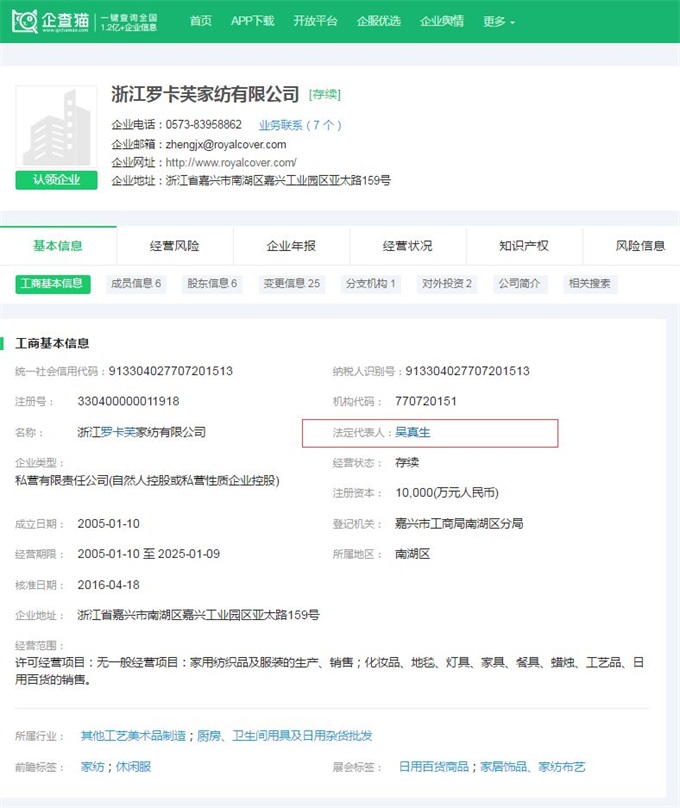
Task: Open legal representative 吴真生 link
Action: click(413, 433)
